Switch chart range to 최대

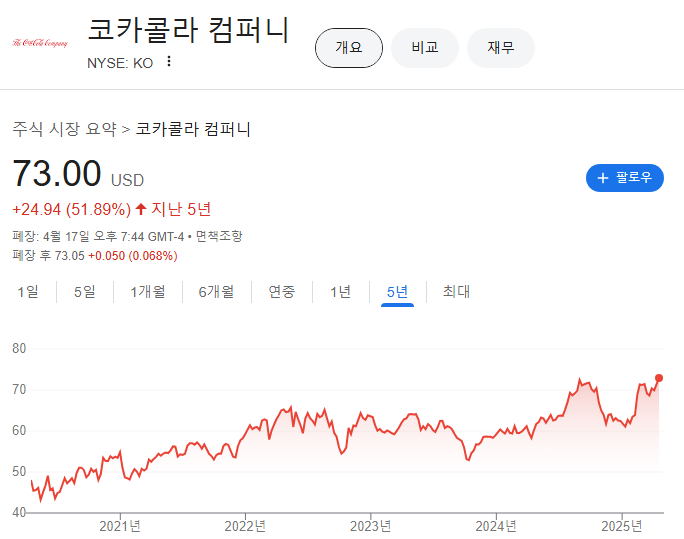click(x=456, y=292)
